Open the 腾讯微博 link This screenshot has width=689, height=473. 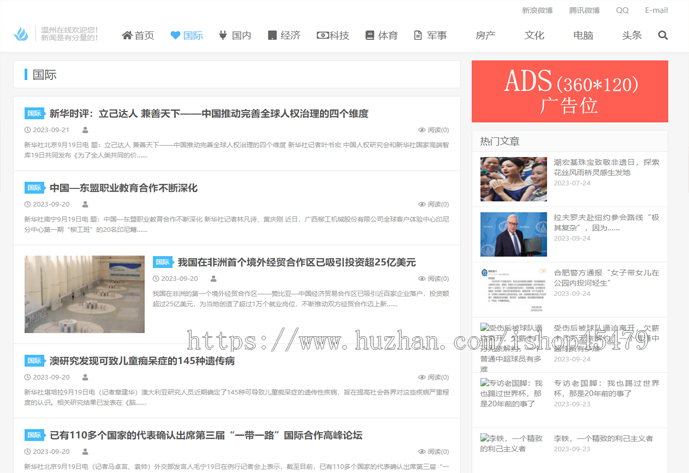[584, 10]
